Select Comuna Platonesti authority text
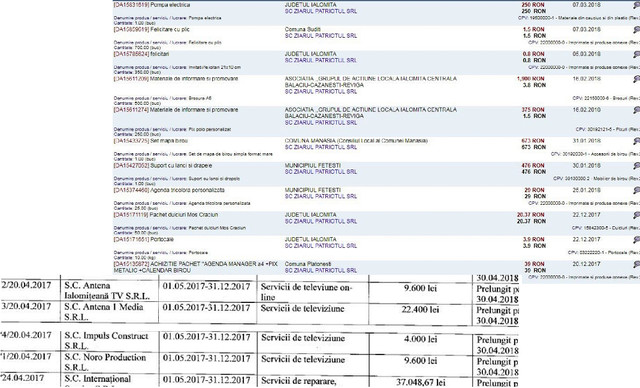 pyautogui.click(x=308, y=264)
